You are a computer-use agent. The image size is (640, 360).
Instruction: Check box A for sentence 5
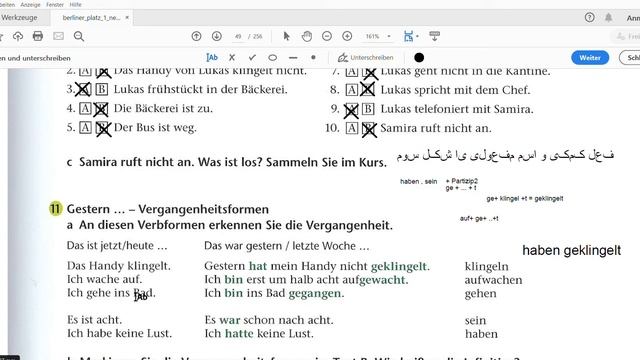point(85,127)
